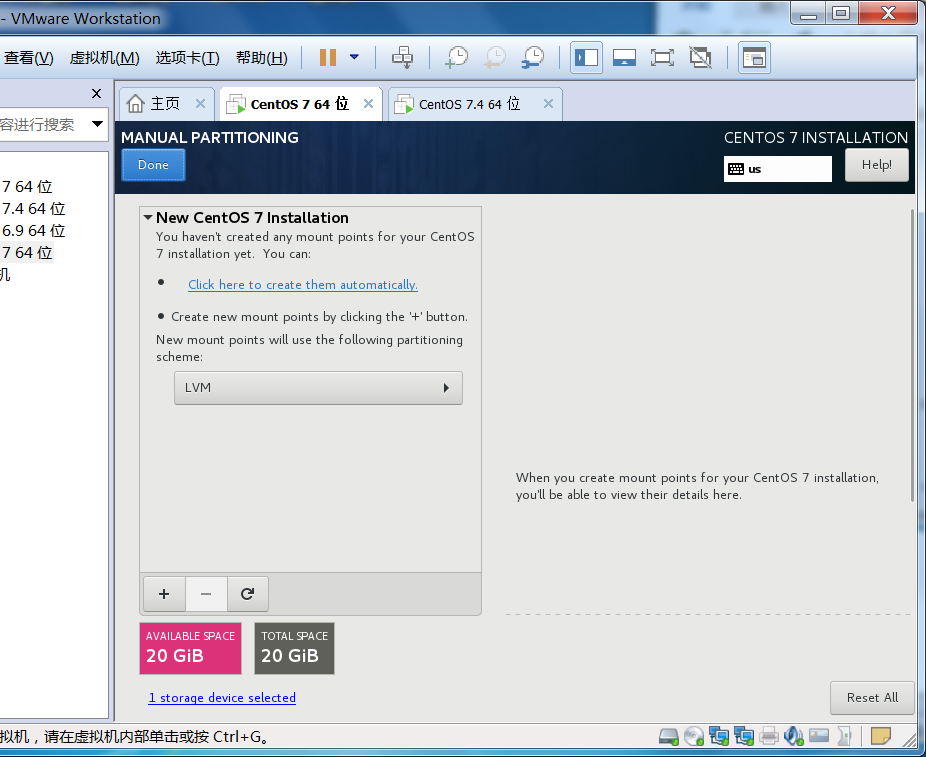Close the 主页 tab
Viewport: 926px width, 757px height.
(200, 104)
